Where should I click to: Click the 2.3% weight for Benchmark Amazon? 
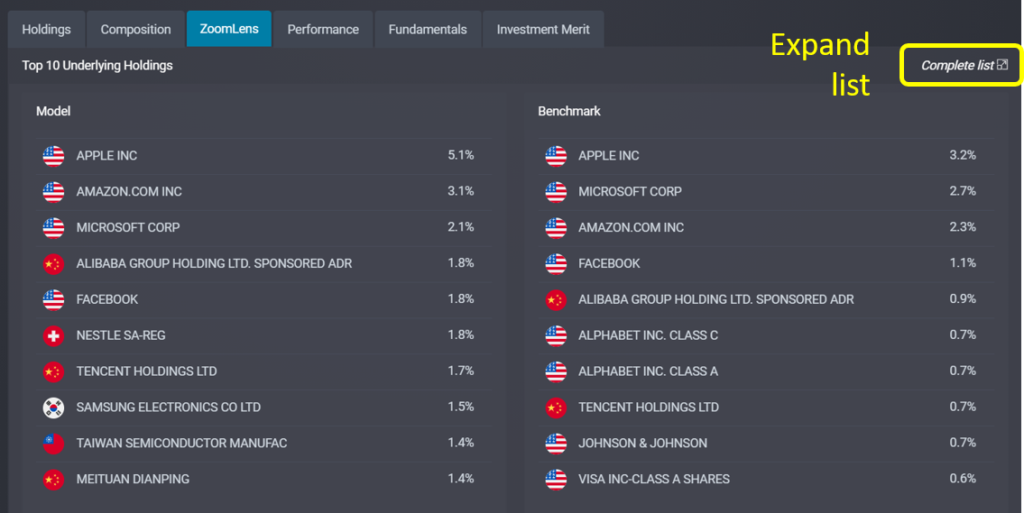click(x=963, y=227)
